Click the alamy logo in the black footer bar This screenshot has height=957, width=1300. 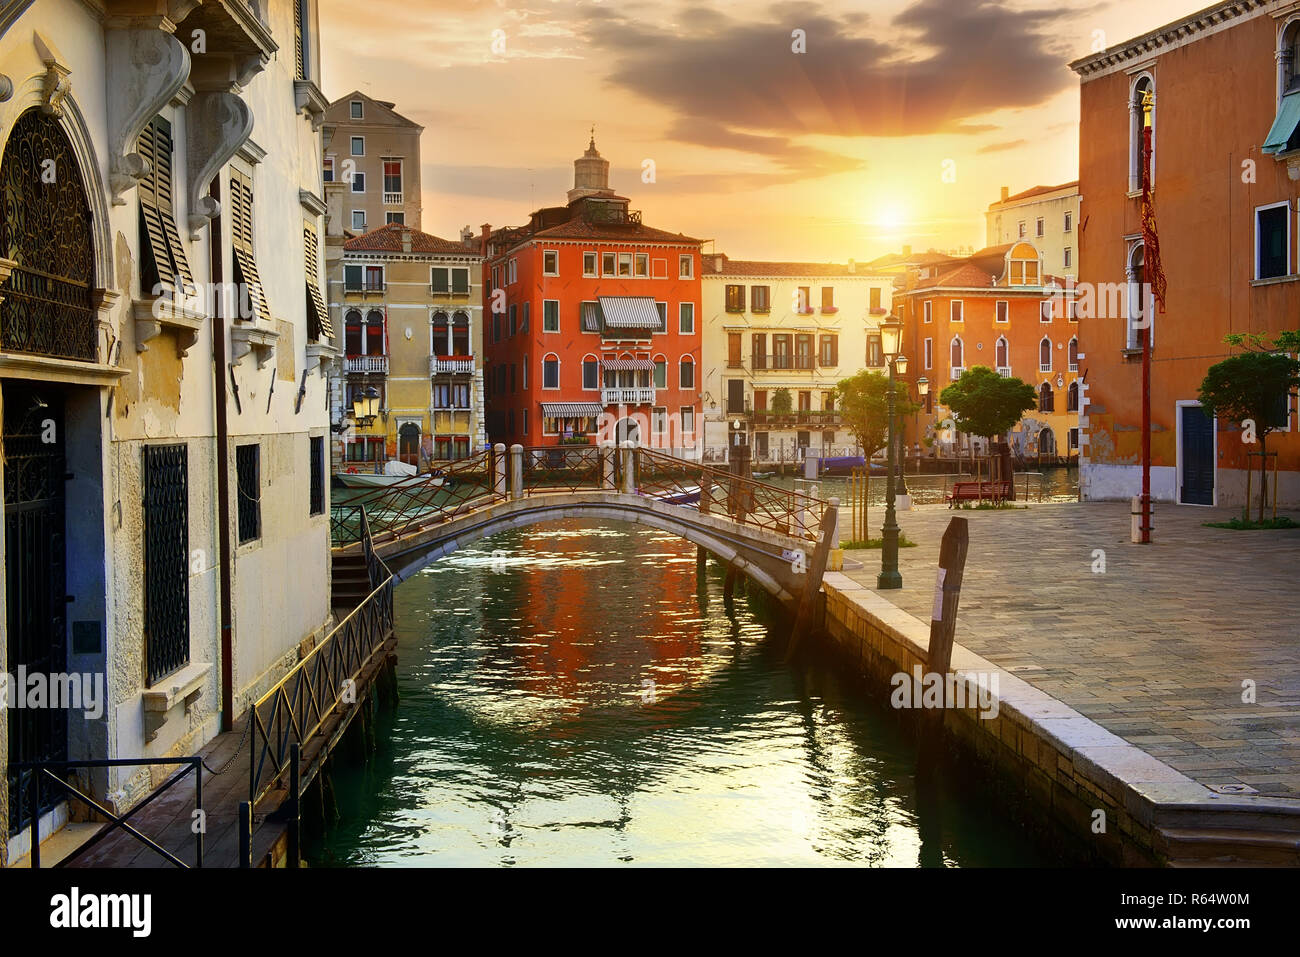[101, 913]
